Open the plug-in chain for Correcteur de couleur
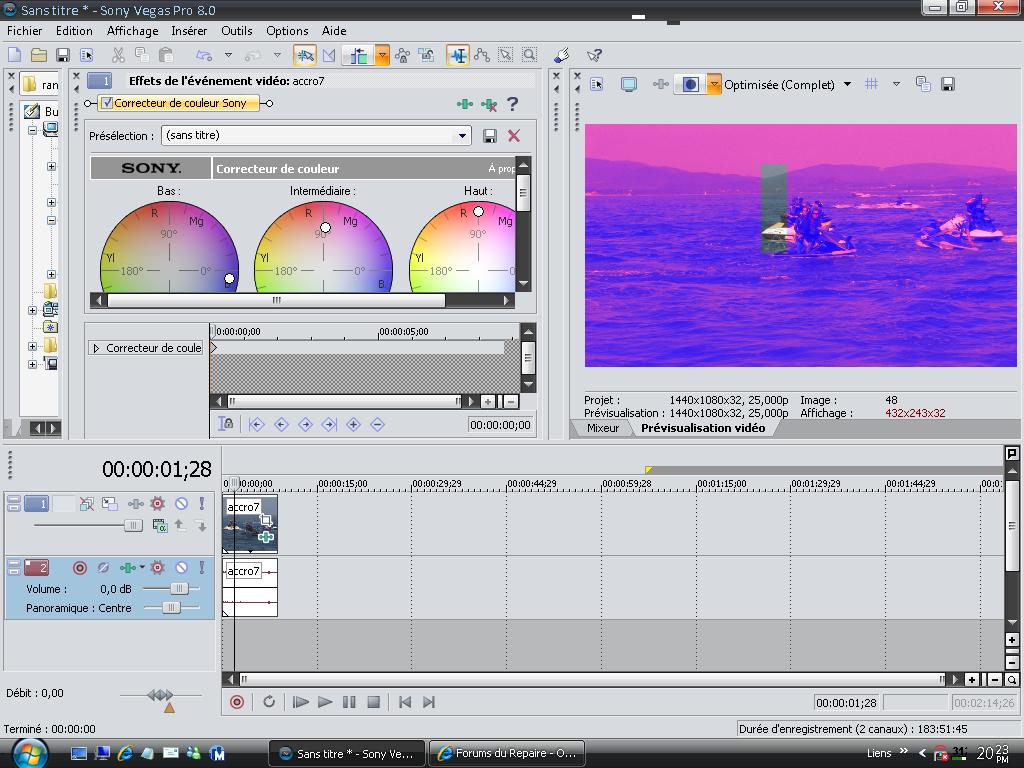 tap(464, 104)
